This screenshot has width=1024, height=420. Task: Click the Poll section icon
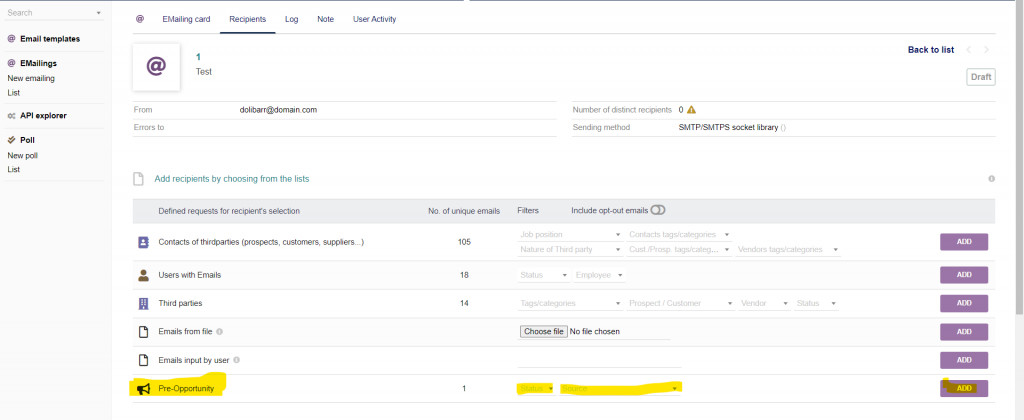[x=12, y=140]
